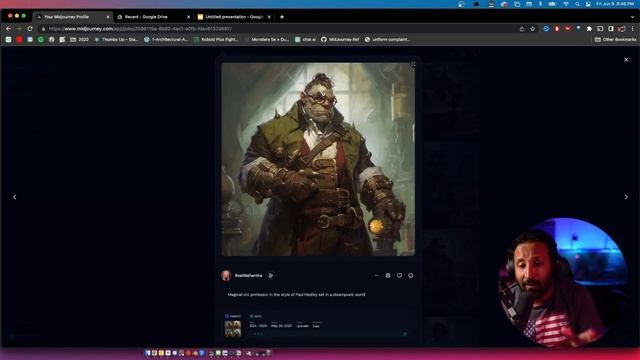Close the image lightbox with the X
This screenshot has width=640, height=360.
pos(626,60)
